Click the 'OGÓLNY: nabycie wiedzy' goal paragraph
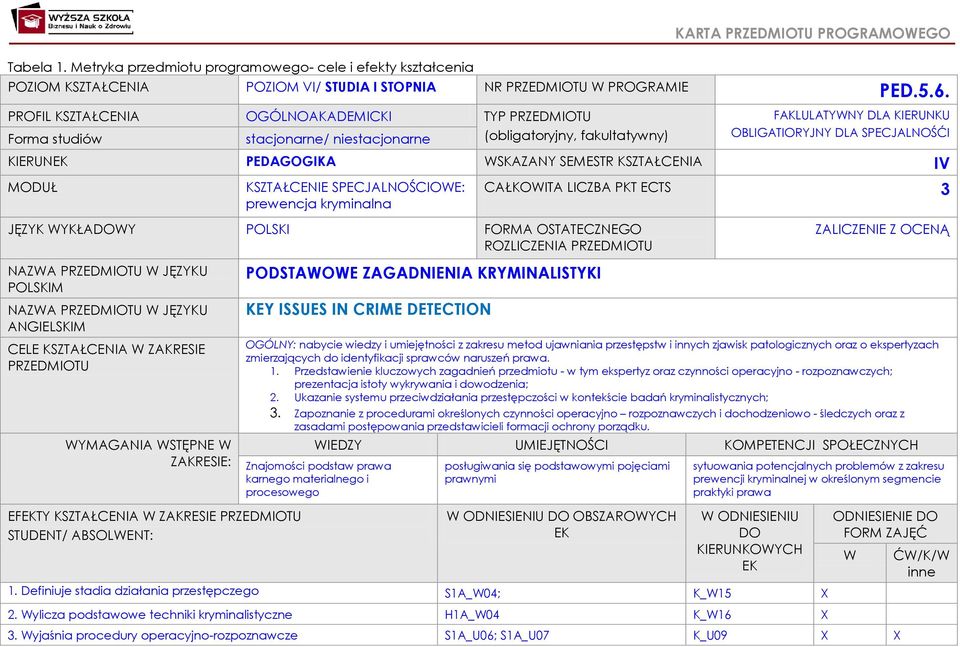Viewport: 960px width, 647px height. tap(592, 351)
